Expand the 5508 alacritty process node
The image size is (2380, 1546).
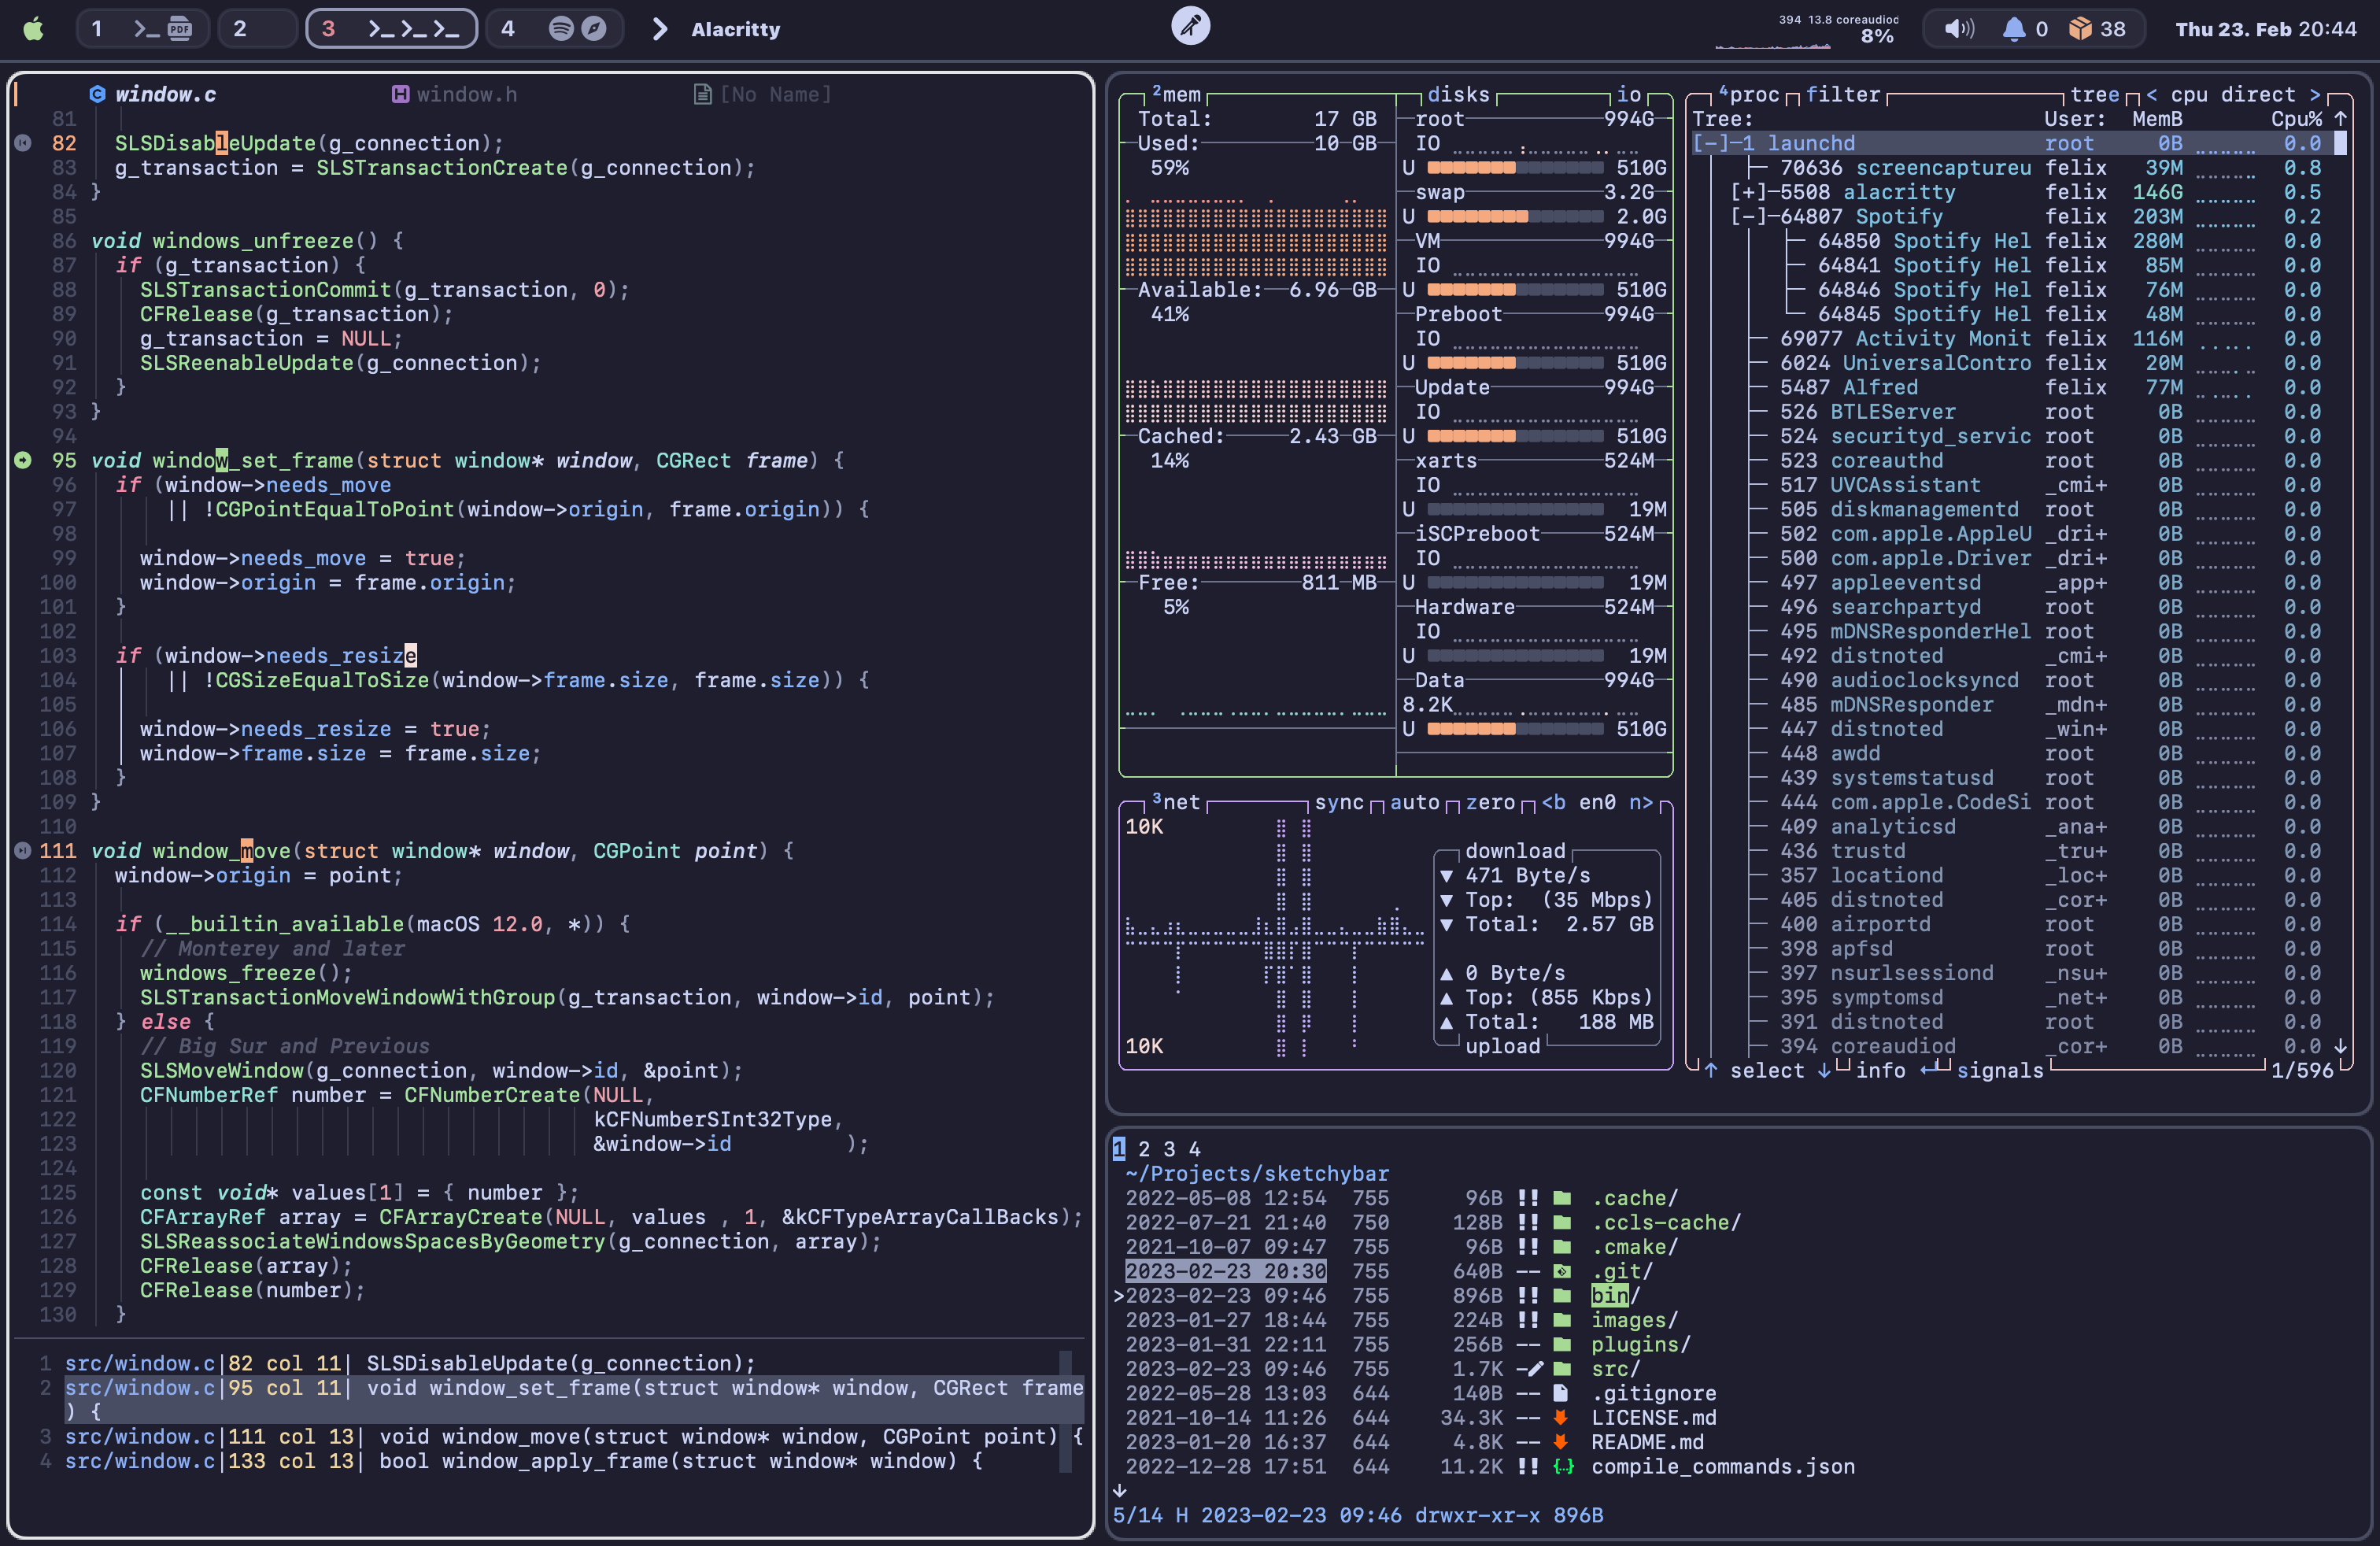(1749, 192)
